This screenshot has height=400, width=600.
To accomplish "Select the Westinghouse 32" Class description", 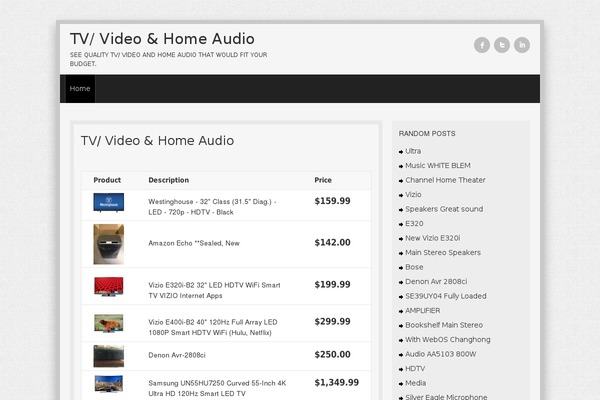I will pos(212,207).
